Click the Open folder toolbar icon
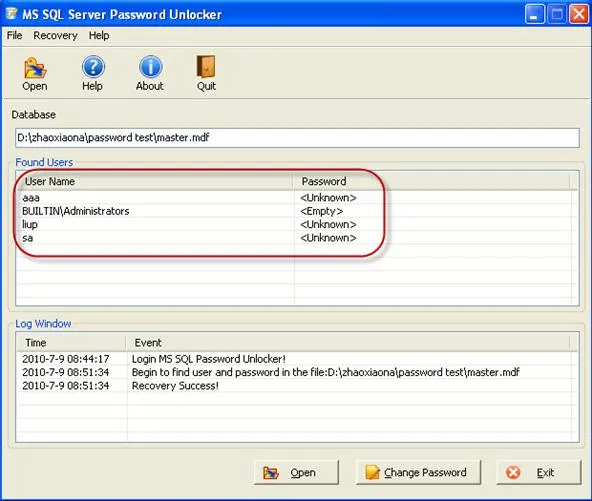Viewport: 592px width, 501px height. pos(35,68)
